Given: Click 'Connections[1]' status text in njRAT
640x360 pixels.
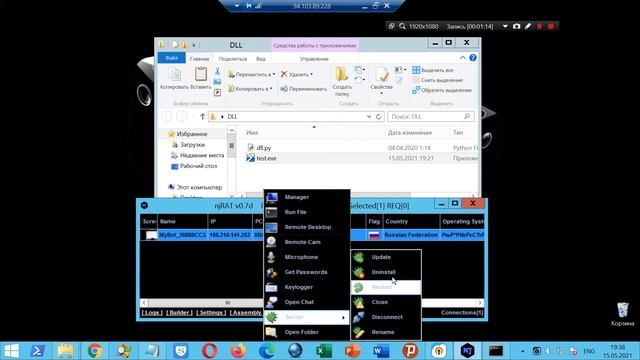Looking at the screenshot, I should point(462,313).
